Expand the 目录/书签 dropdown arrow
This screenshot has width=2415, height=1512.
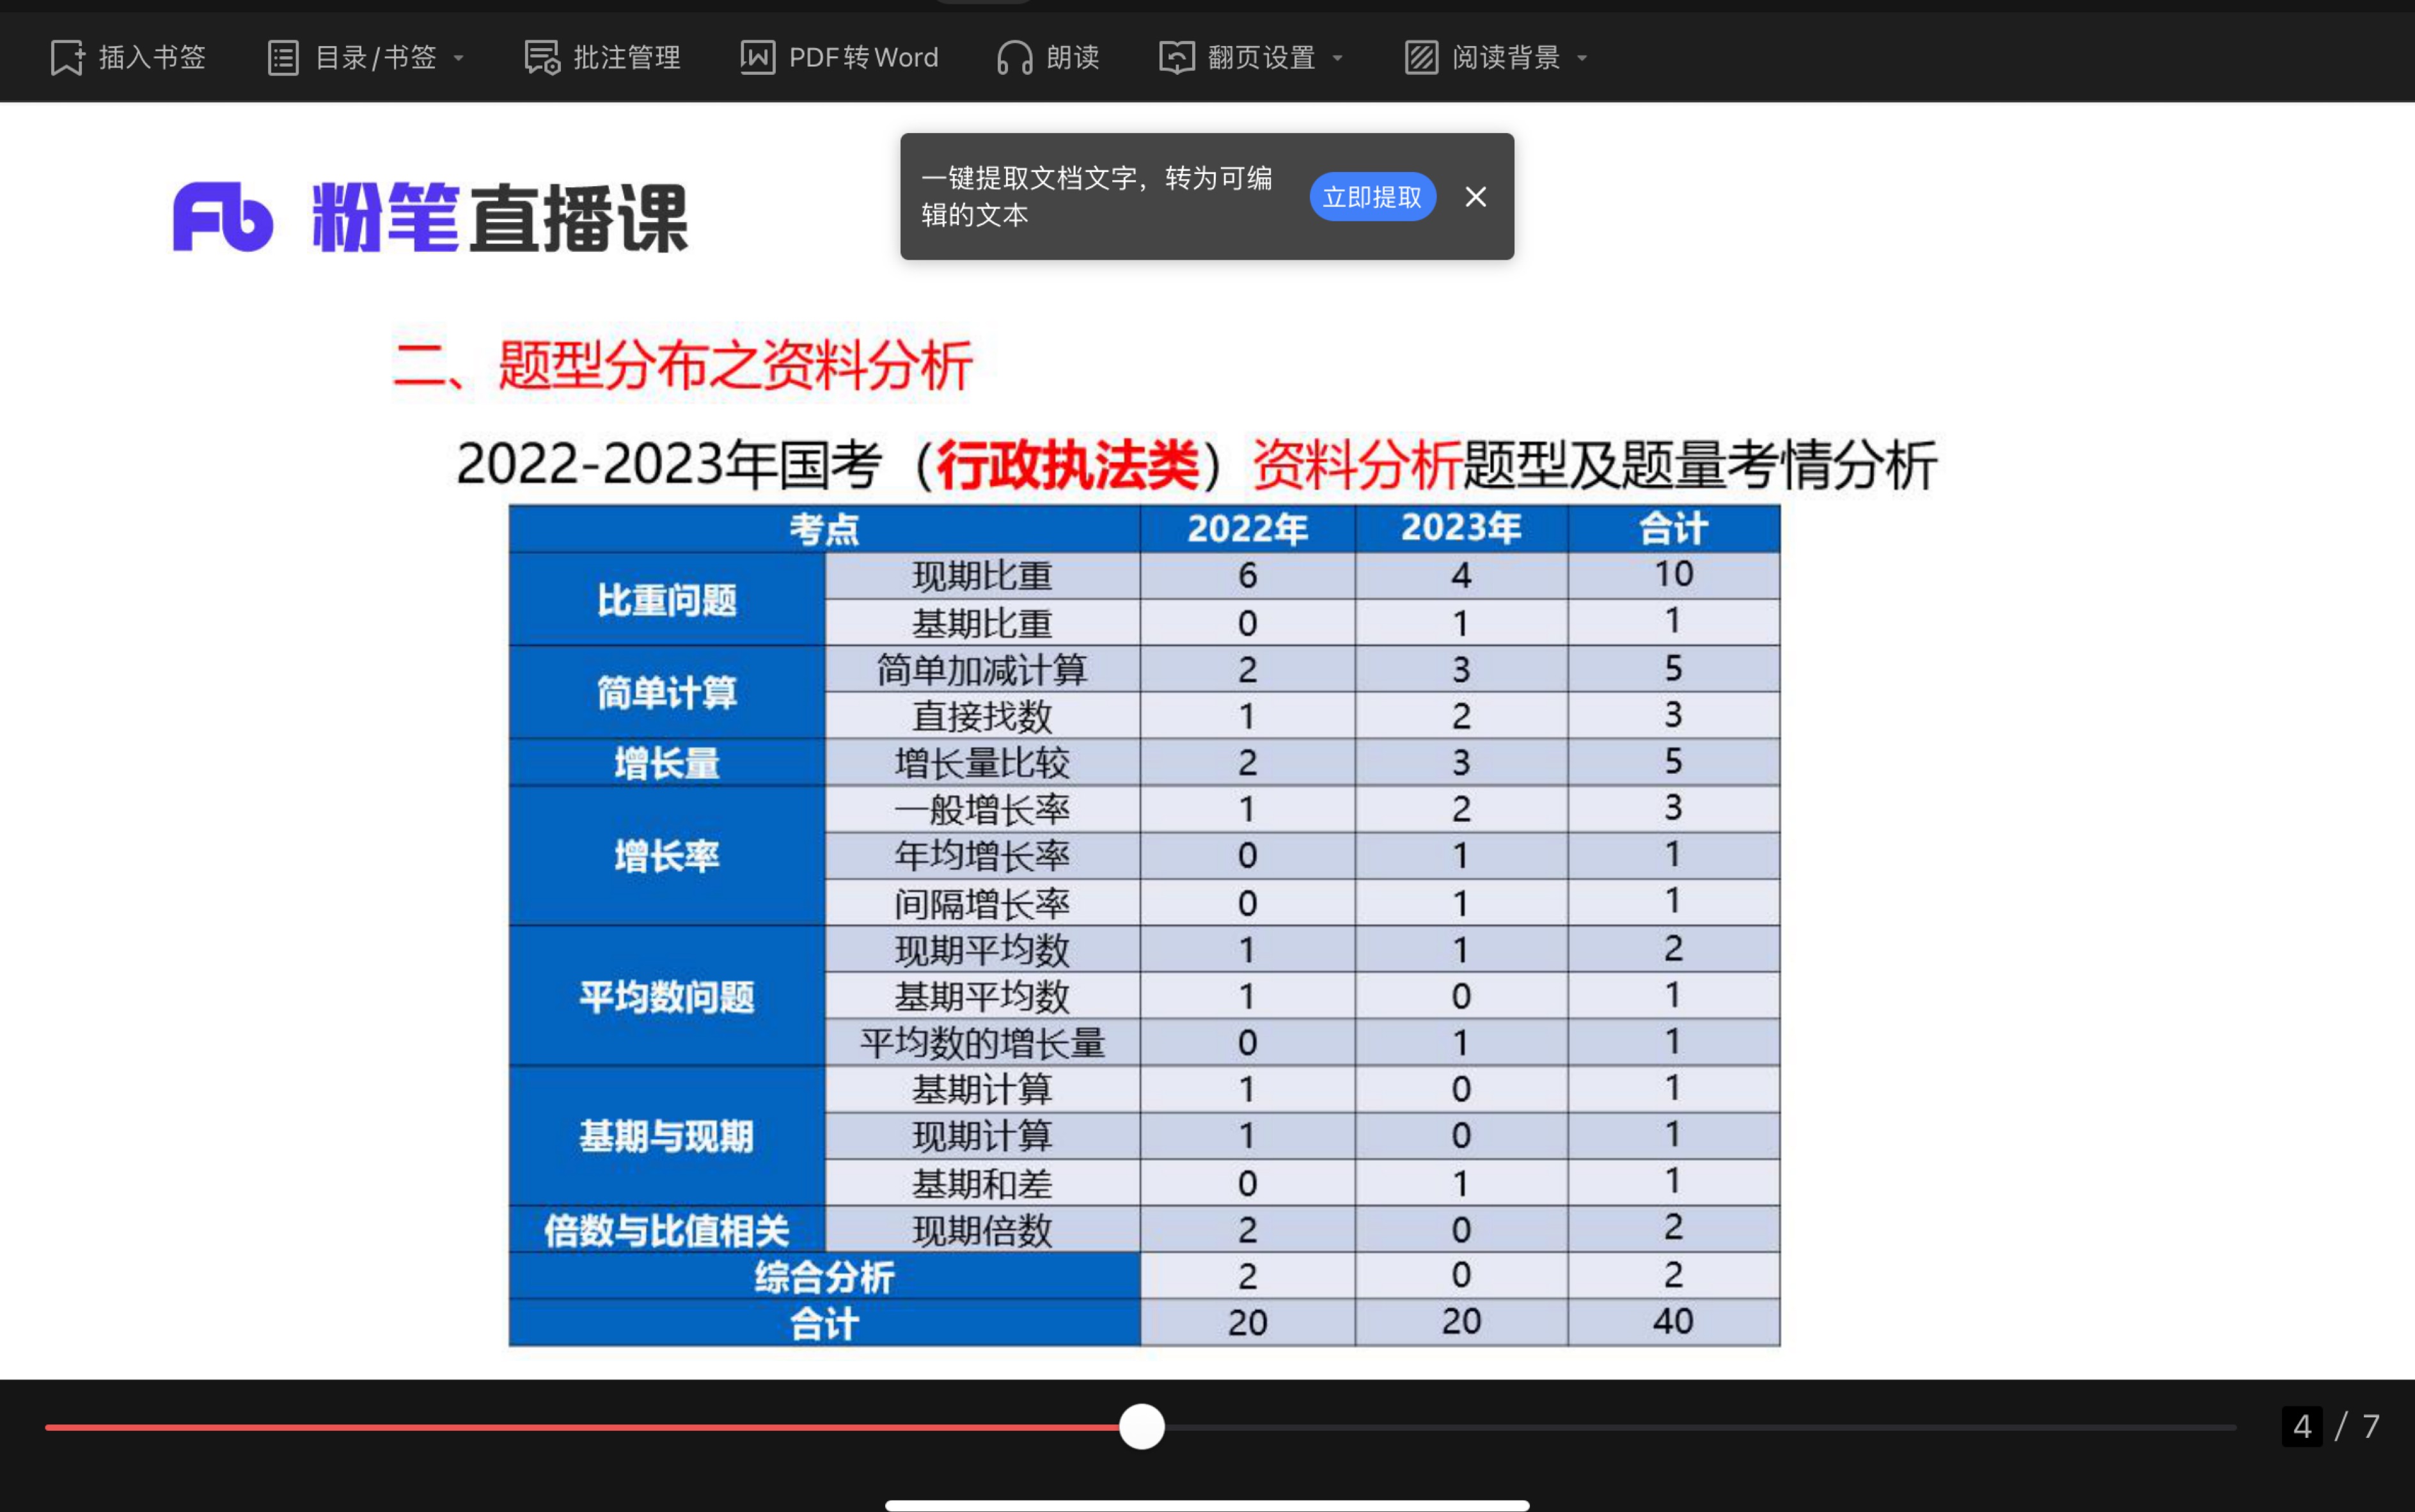(459, 58)
